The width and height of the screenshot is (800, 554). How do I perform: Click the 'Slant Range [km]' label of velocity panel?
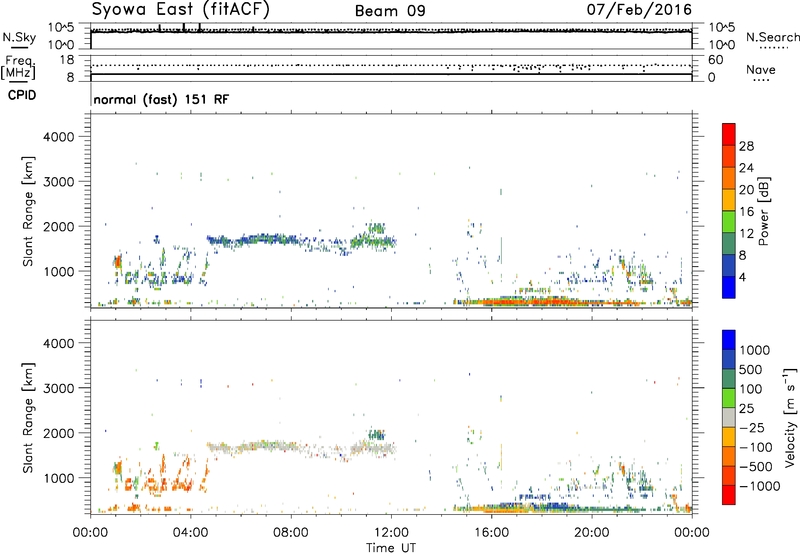click(x=28, y=418)
